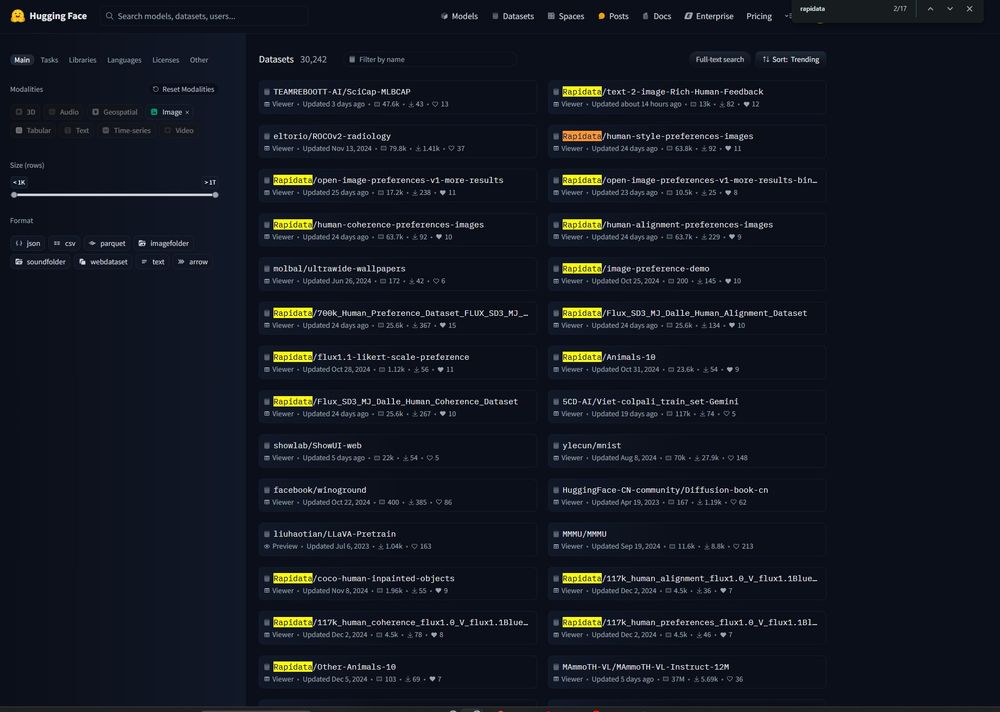This screenshot has height=712, width=1000.
Task: Open Rapidata/text-2-image-Rich-Human-Feedback dataset
Action: pyautogui.click(x=686, y=97)
